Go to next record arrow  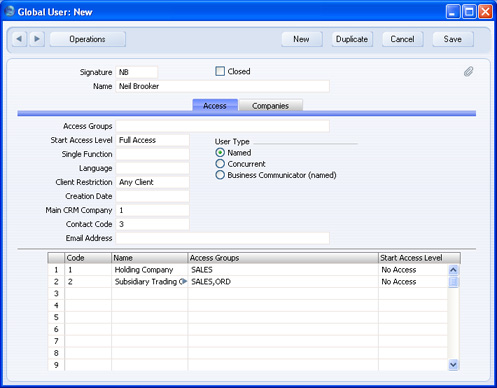point(37,39)
